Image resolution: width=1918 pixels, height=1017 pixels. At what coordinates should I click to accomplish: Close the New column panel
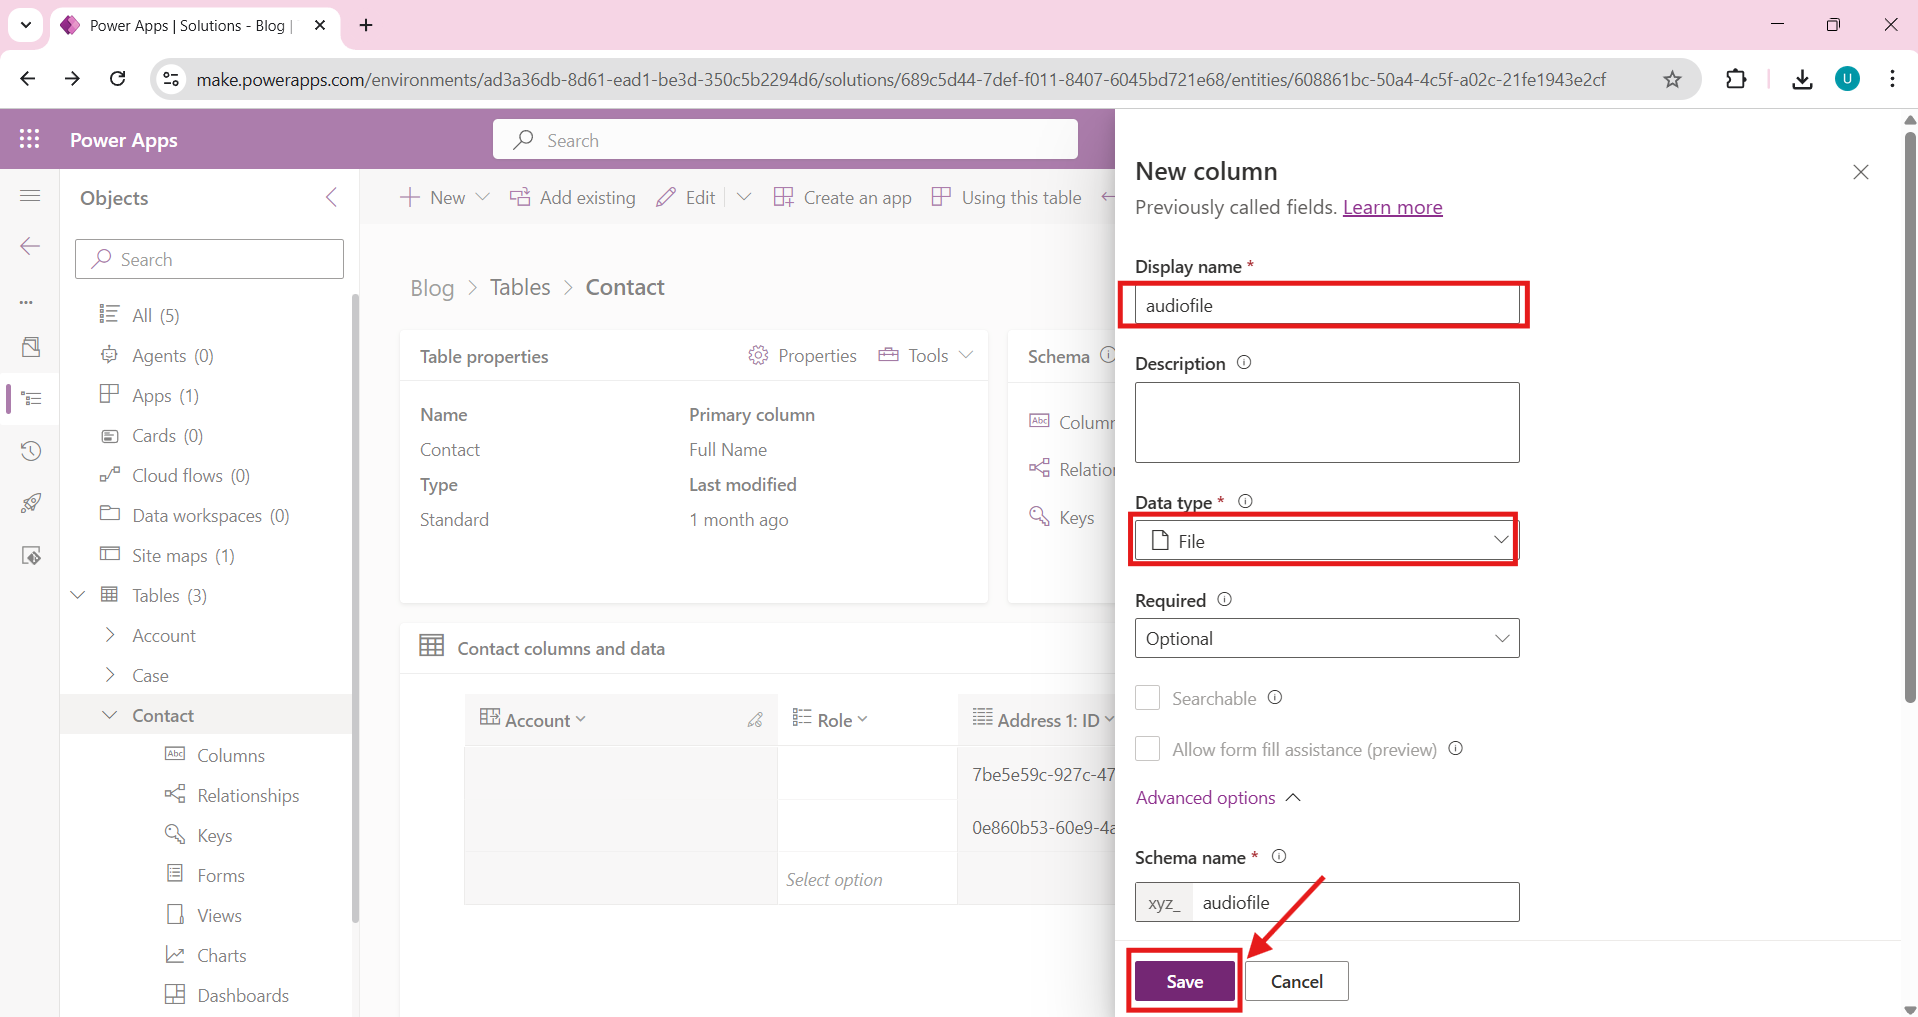1860,172
